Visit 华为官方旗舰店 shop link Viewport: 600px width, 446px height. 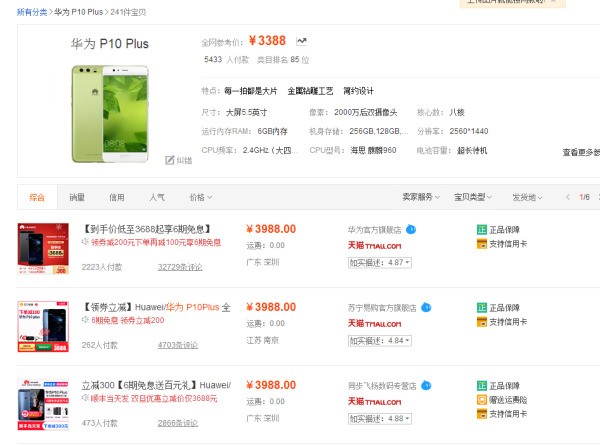(375, 230)
